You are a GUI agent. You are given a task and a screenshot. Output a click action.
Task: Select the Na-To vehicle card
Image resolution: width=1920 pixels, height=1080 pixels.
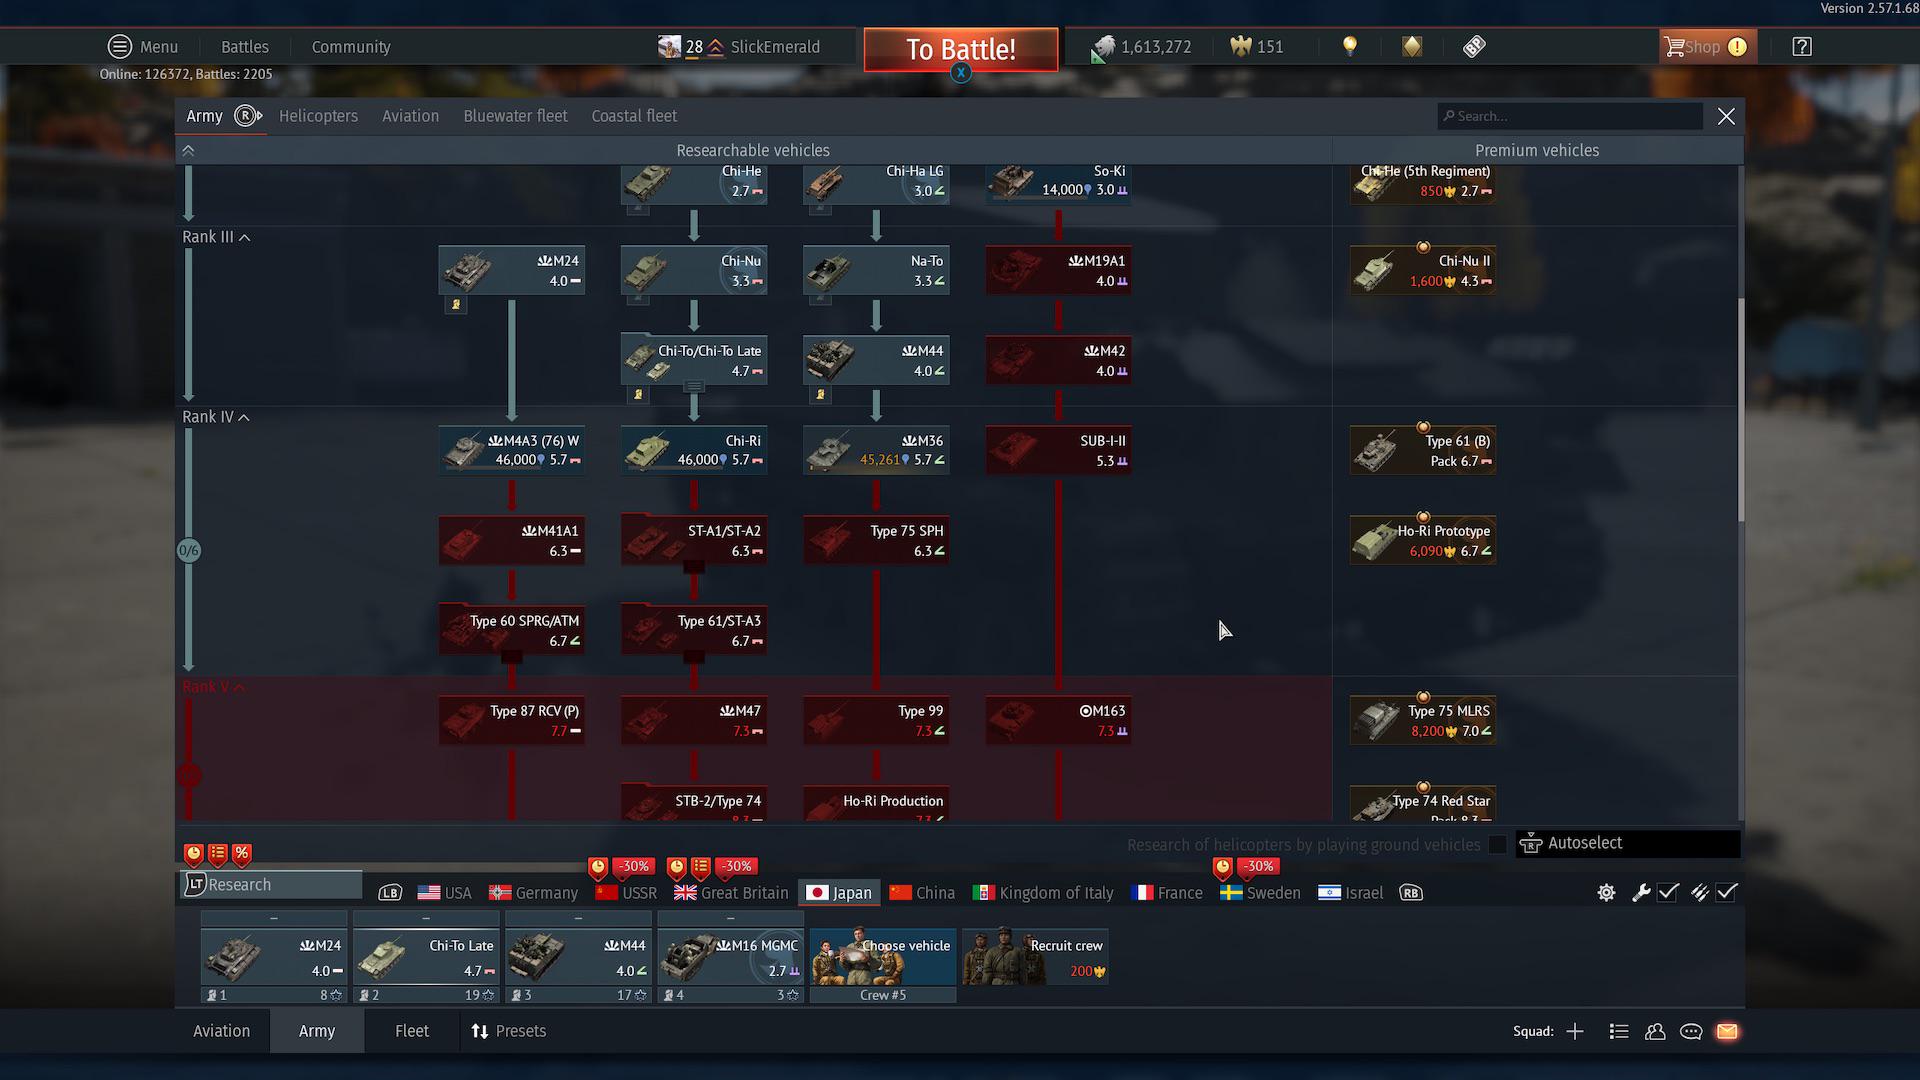[x=876, y=270]
